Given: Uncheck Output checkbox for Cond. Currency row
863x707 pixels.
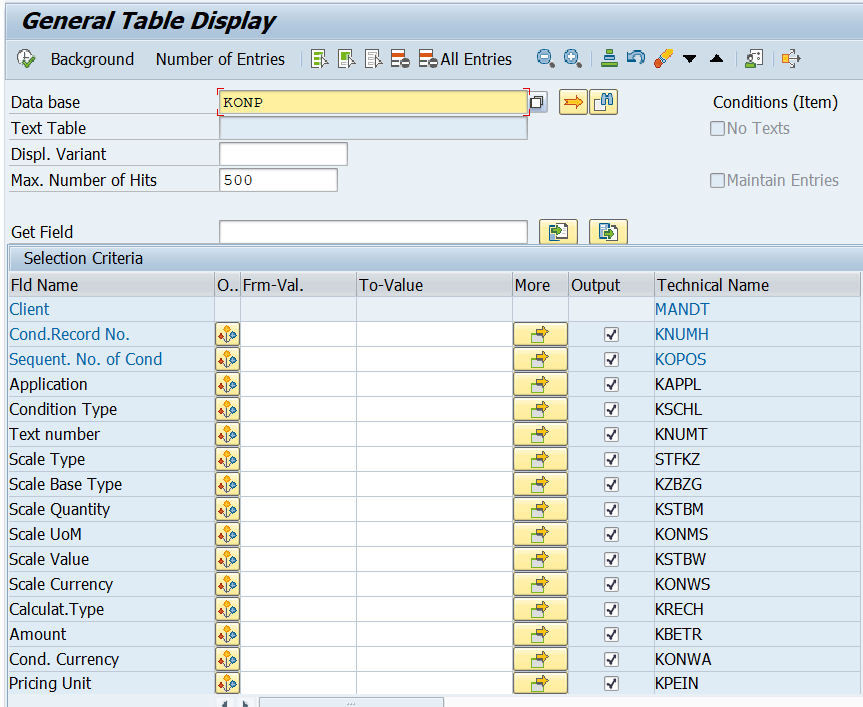Looking at the screenshot, I should click(611, 659).
